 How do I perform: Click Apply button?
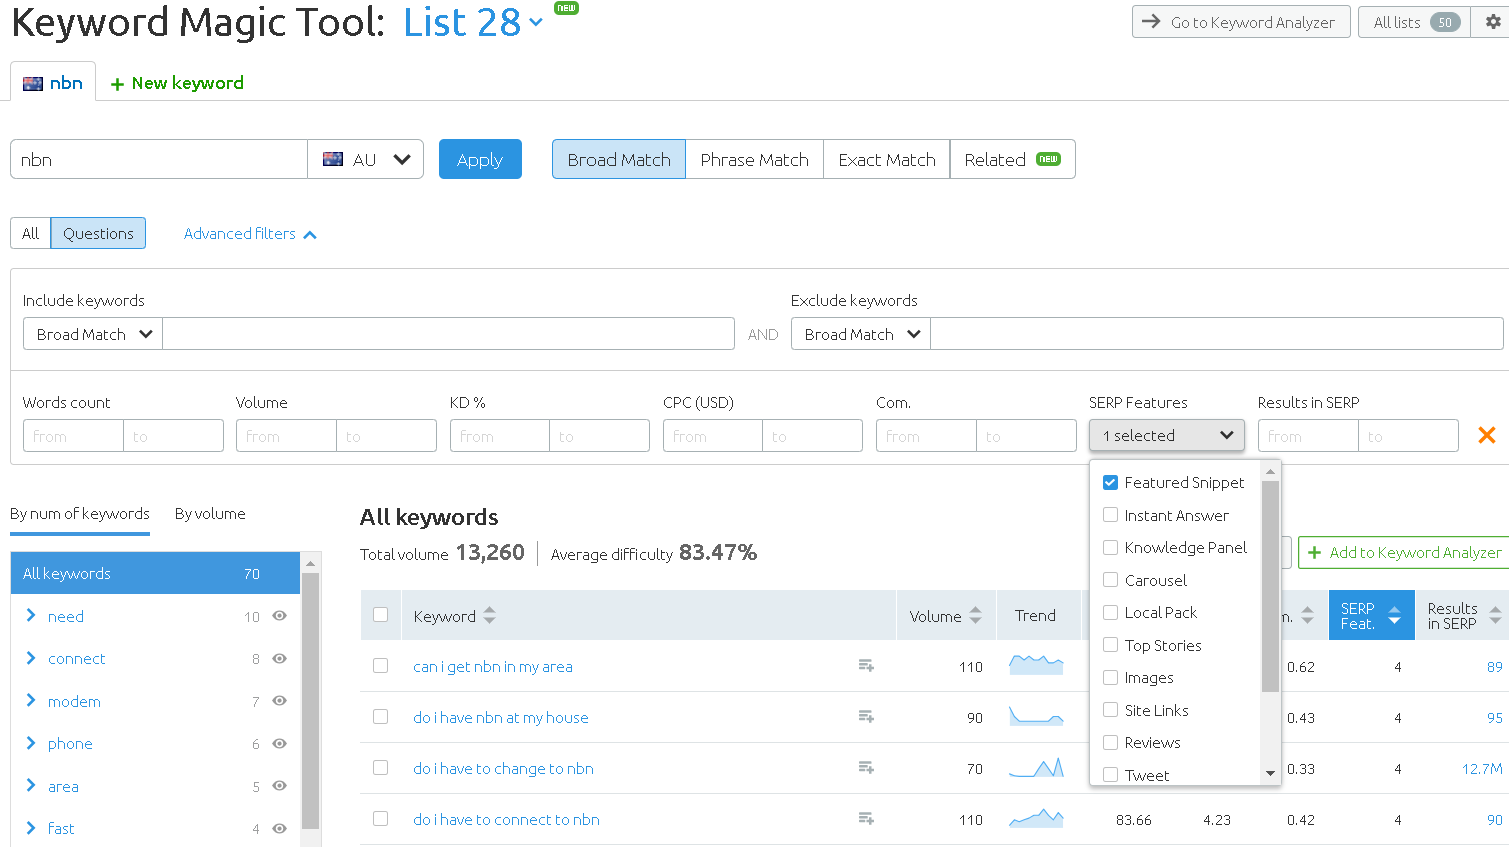[x=480, y=159]
